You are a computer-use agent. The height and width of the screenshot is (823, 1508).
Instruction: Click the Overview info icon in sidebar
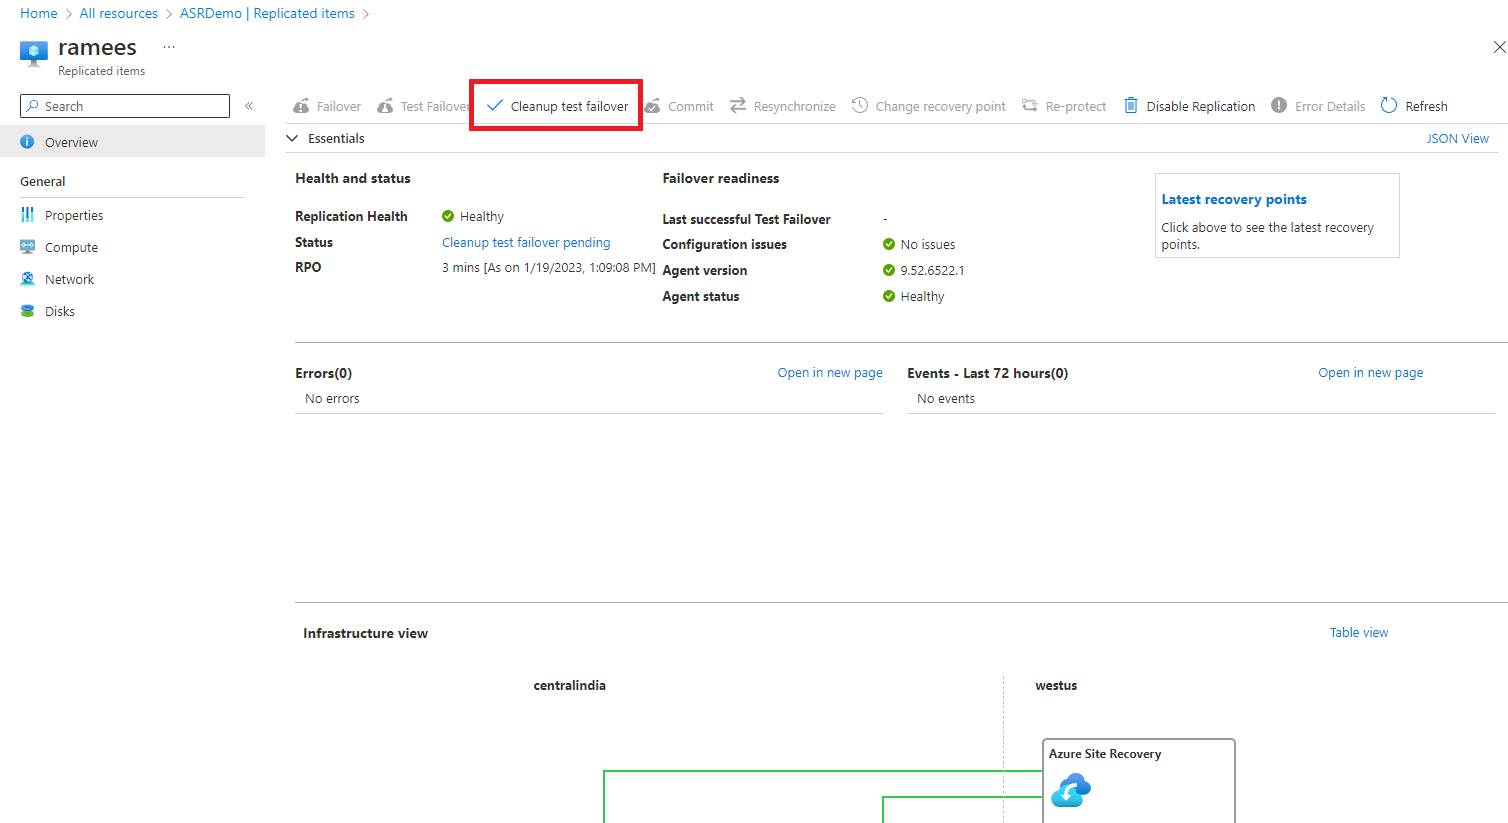click(x=27, y=142)
